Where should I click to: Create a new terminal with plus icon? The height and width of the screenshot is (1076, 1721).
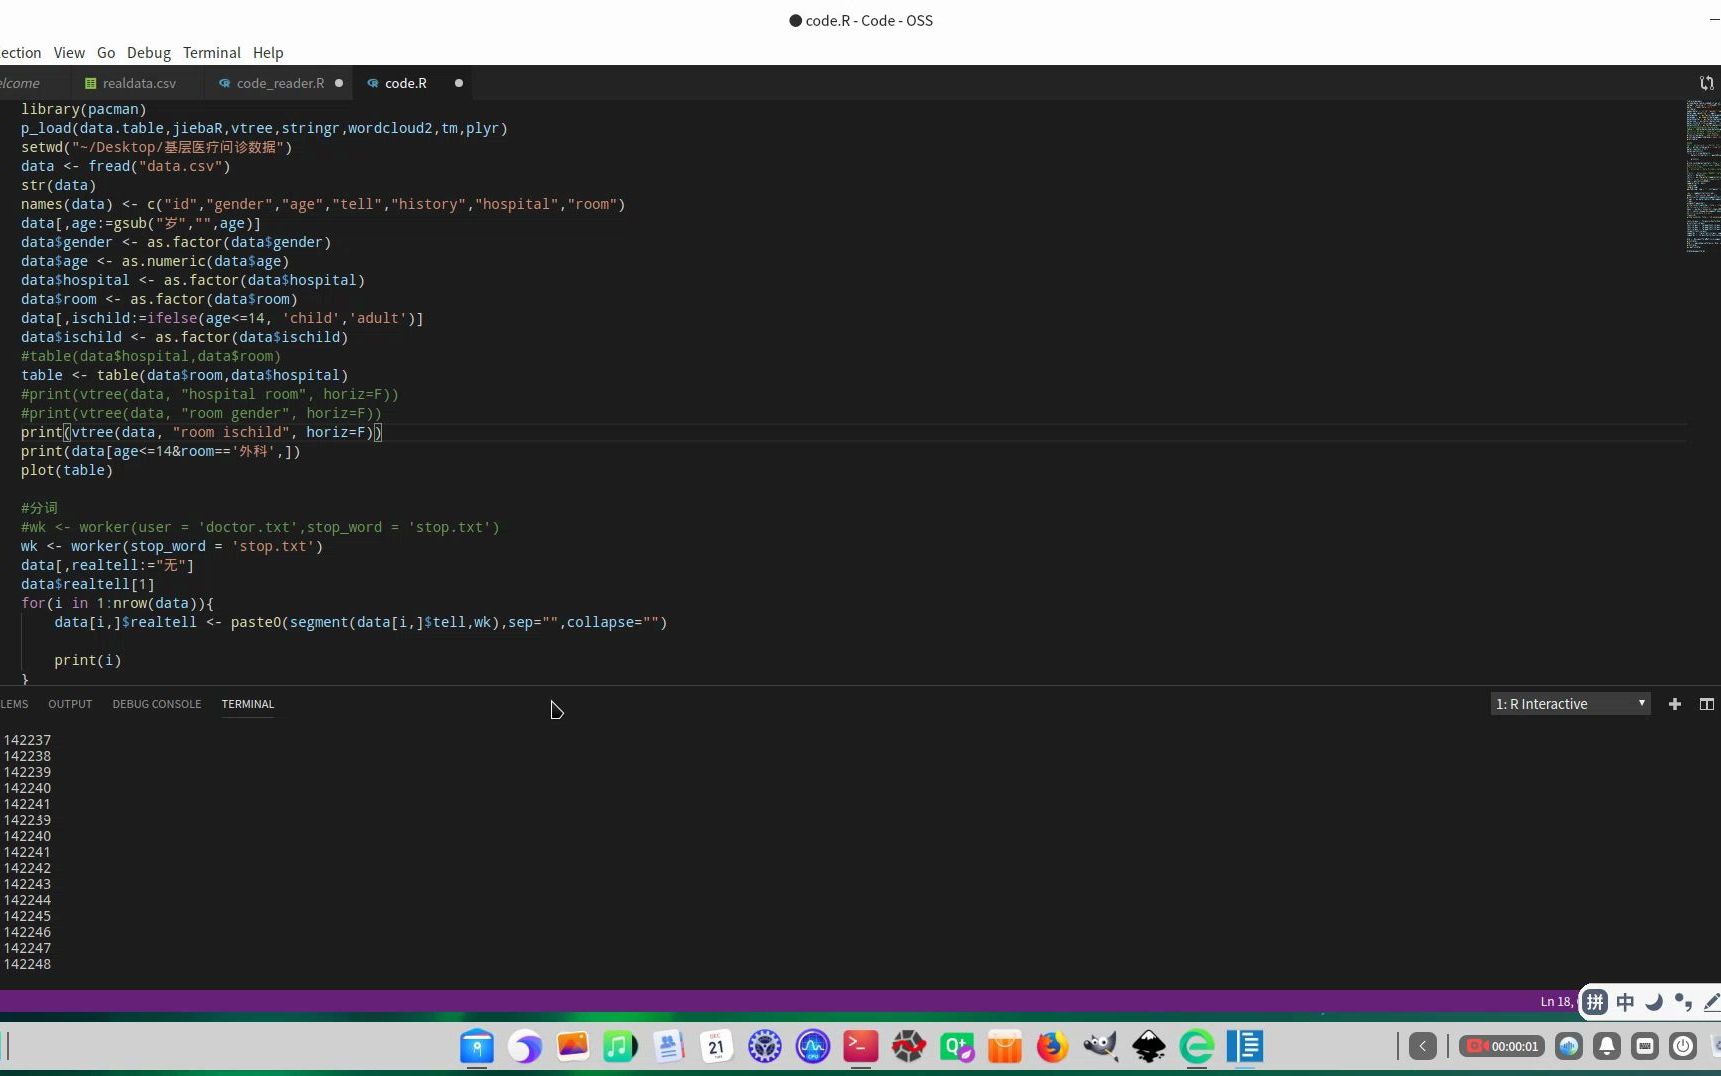[x=1675, y=704]
